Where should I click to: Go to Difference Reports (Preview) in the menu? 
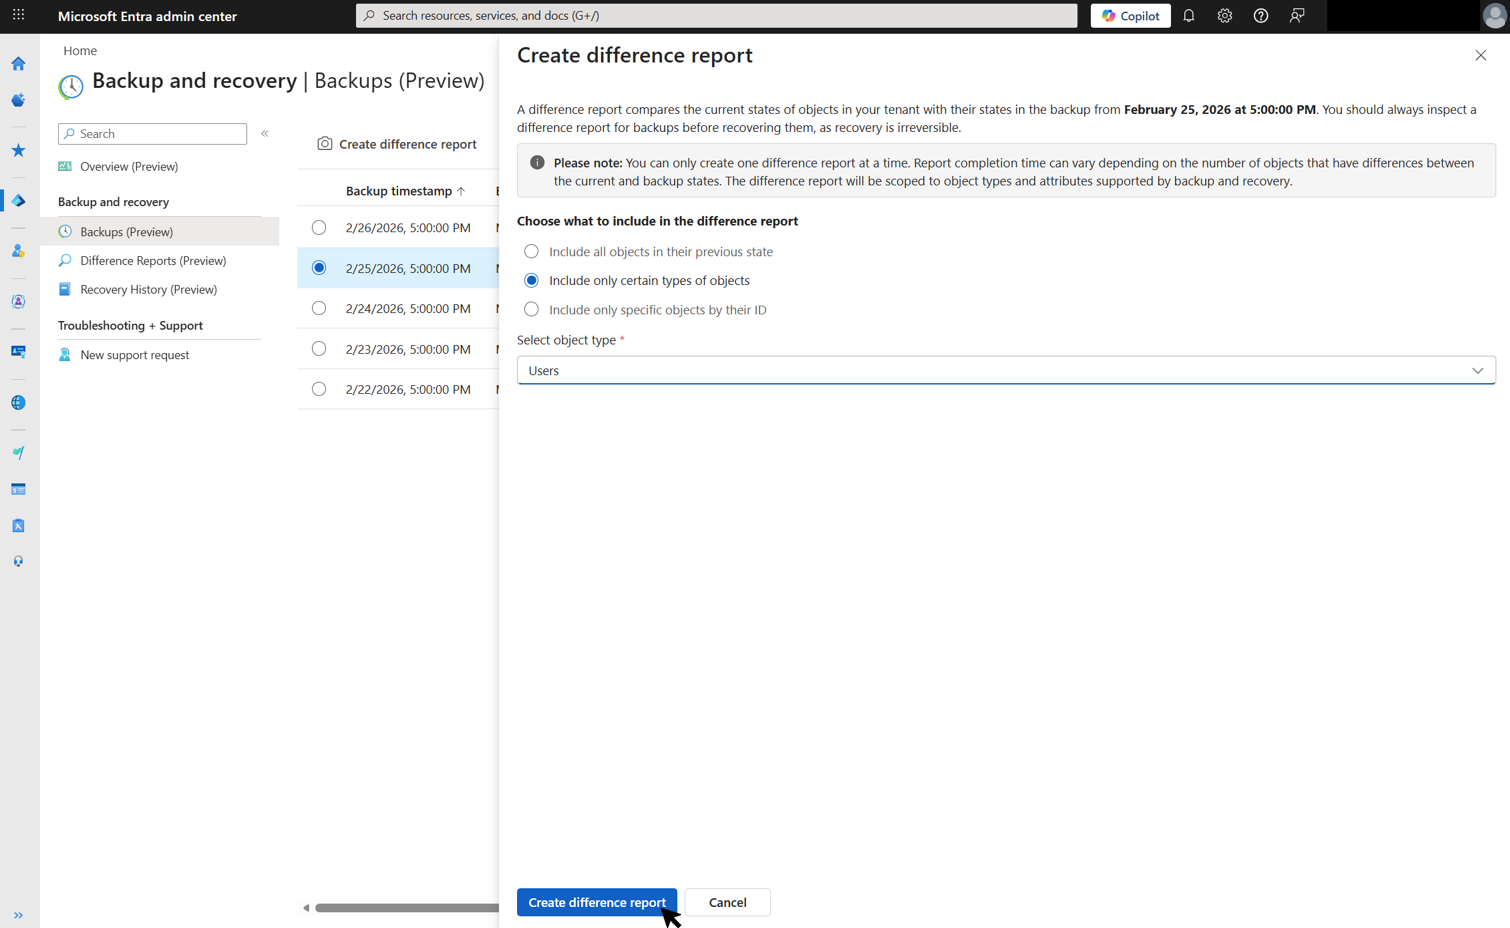pyautogui.click(x=154, y=260)
